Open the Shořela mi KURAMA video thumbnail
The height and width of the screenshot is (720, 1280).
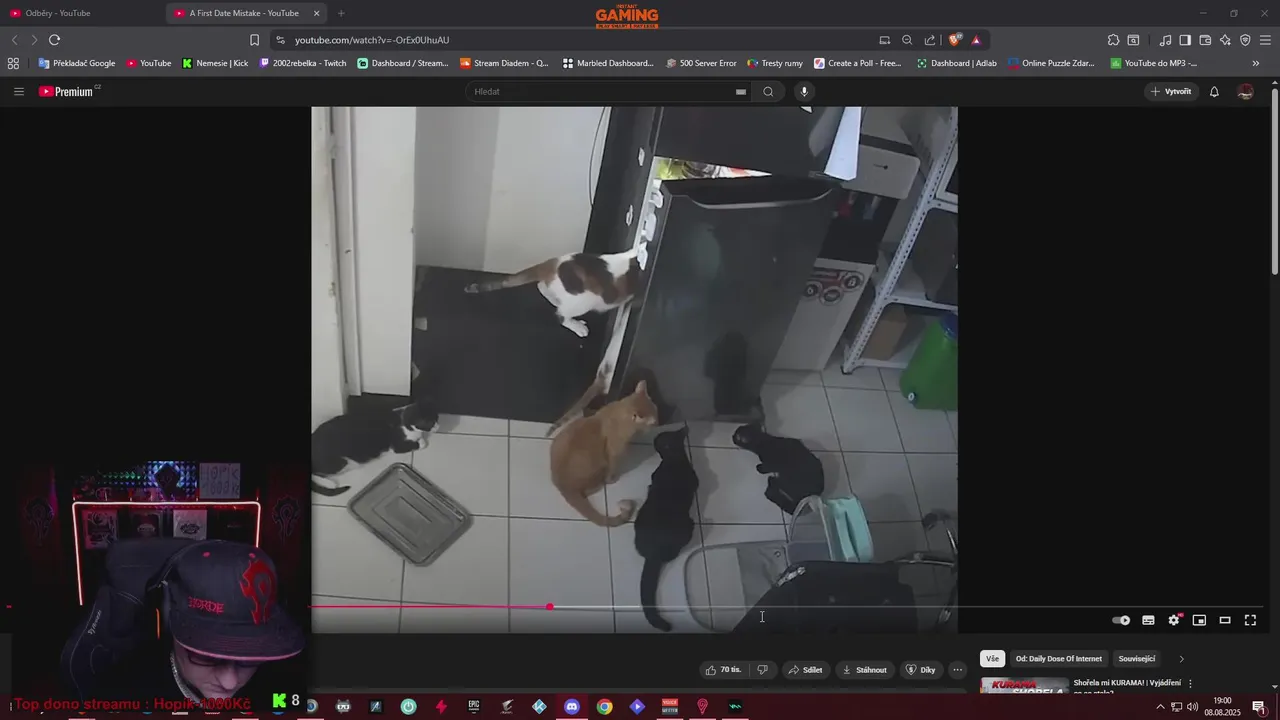1024,686
